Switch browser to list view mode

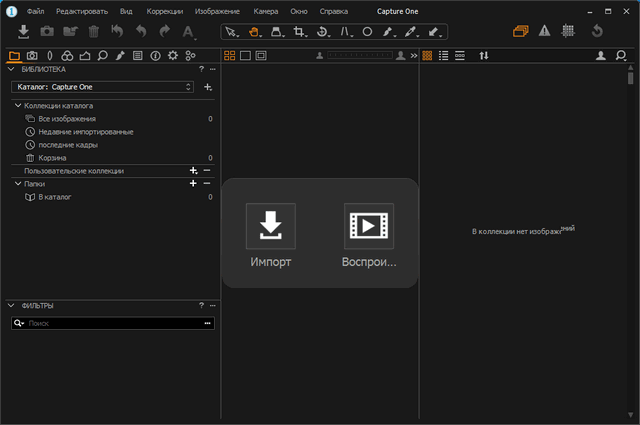pos(444,55)
